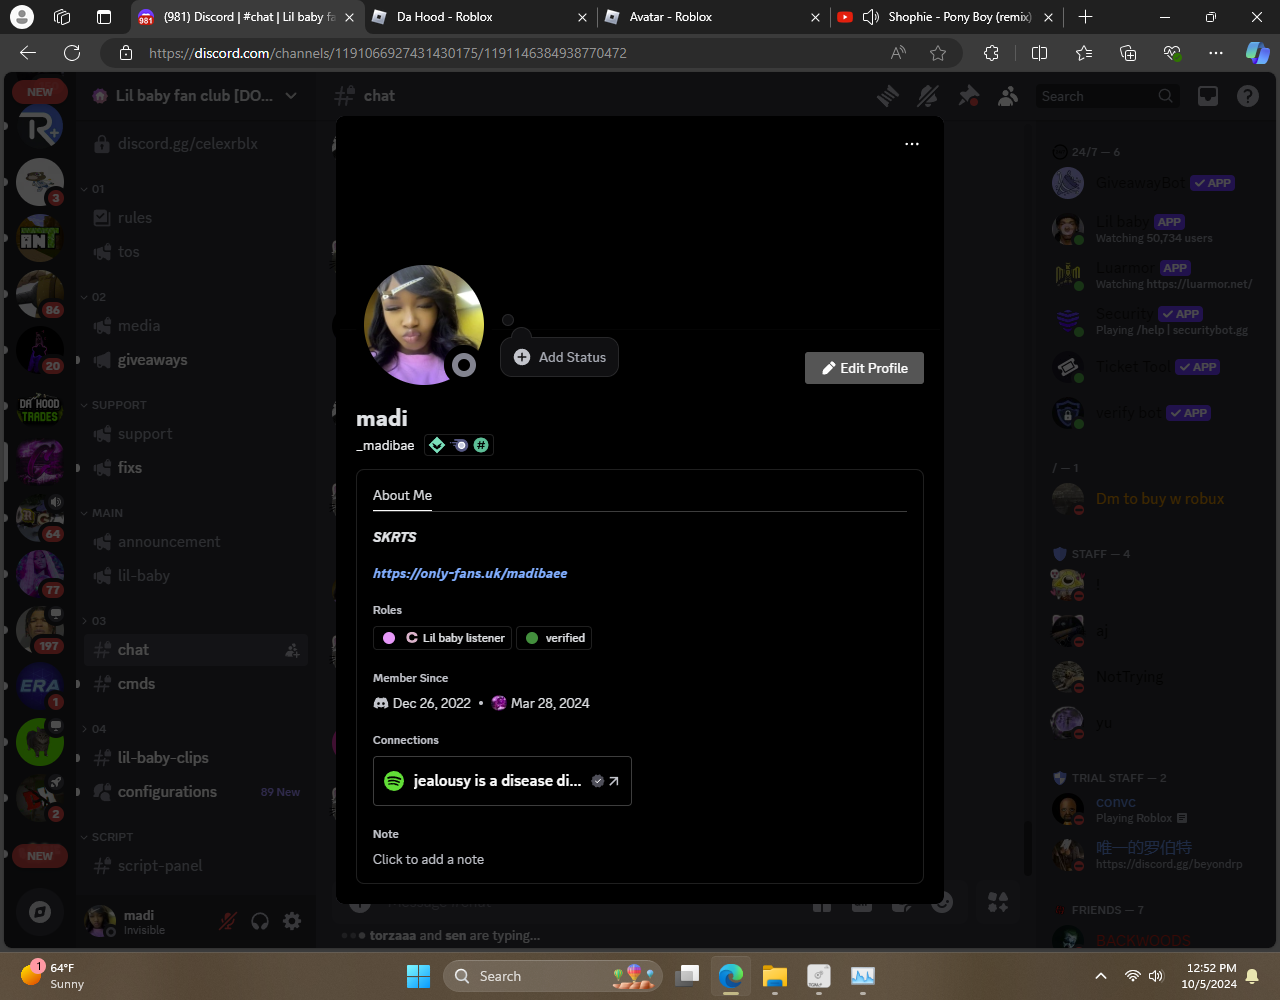The height and width of the screenshot is (1000, 1280).
Task: Open the script-panel channel
Action: [195, 866]
